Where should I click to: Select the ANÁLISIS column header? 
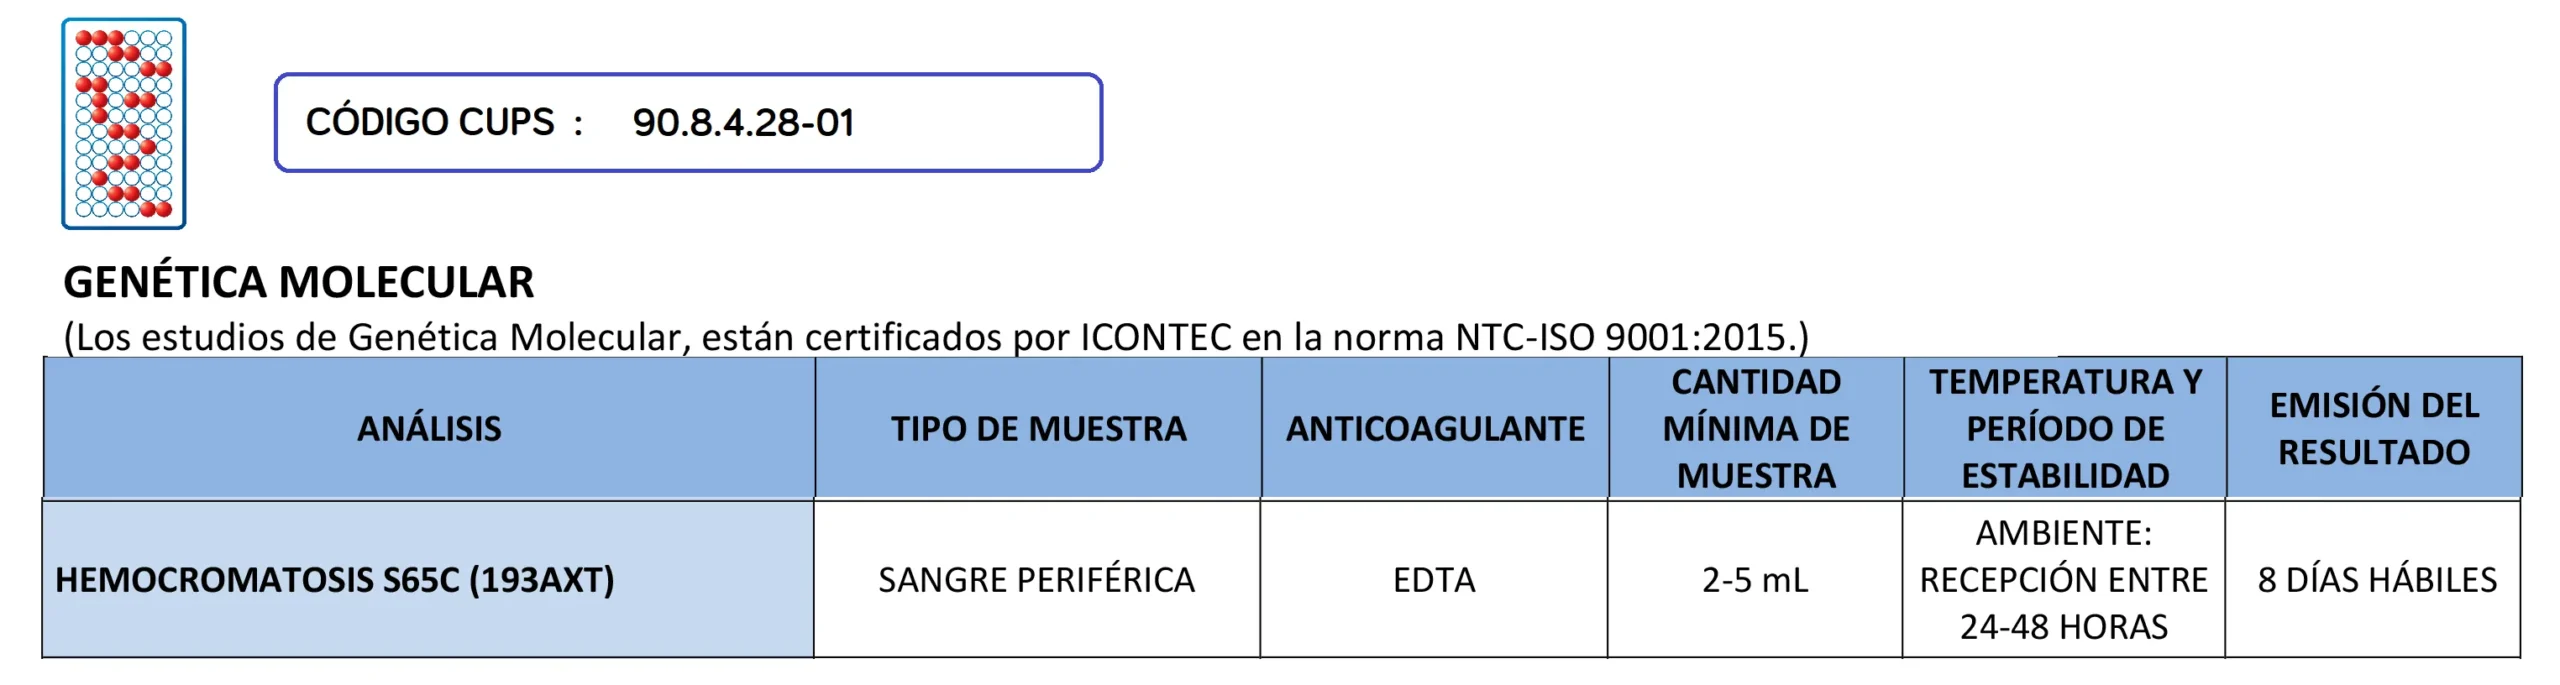point(429,429)
